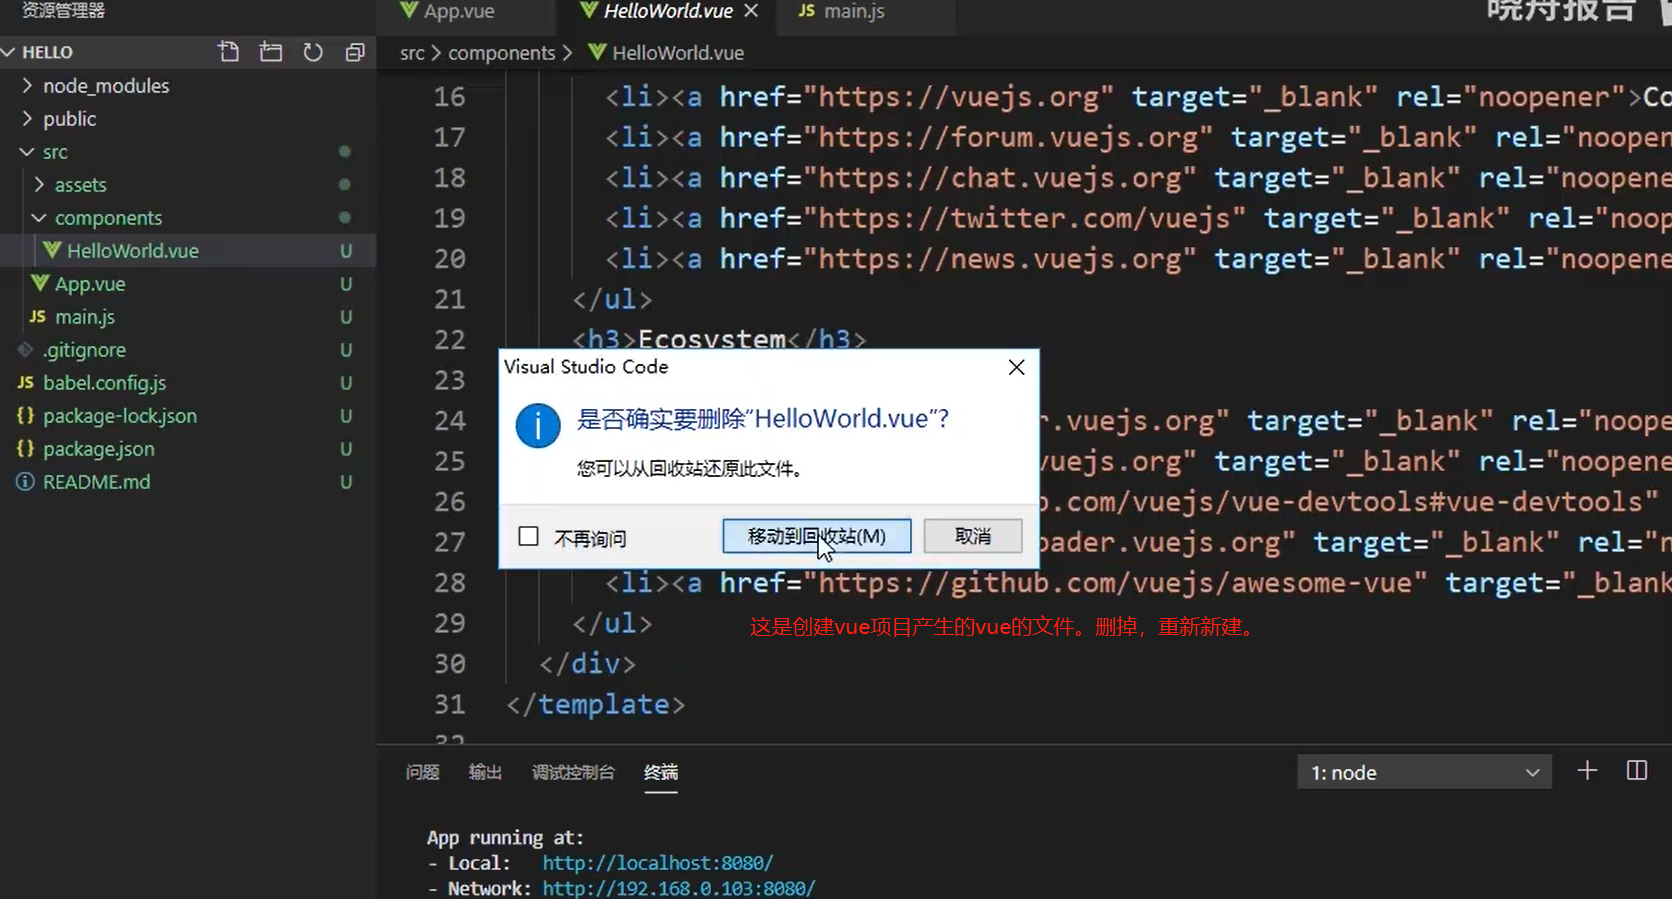
Task: Confirm with 移动到回收站(M) button
Action: 817,536
